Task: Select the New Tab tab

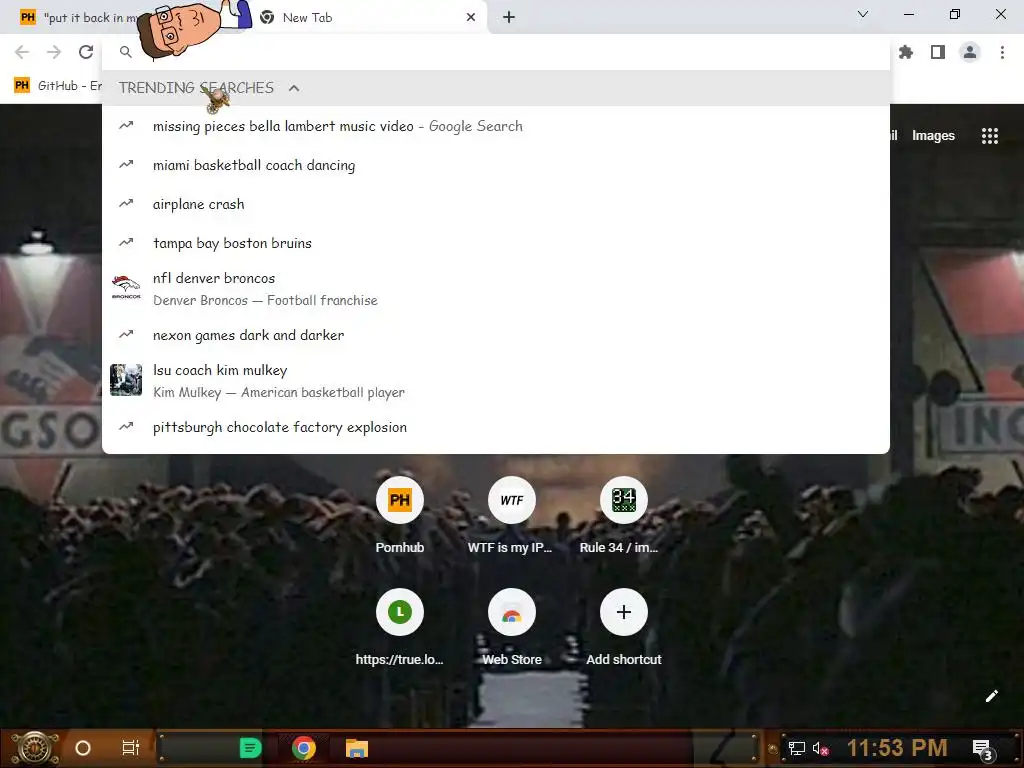Action: click(366, 18)
